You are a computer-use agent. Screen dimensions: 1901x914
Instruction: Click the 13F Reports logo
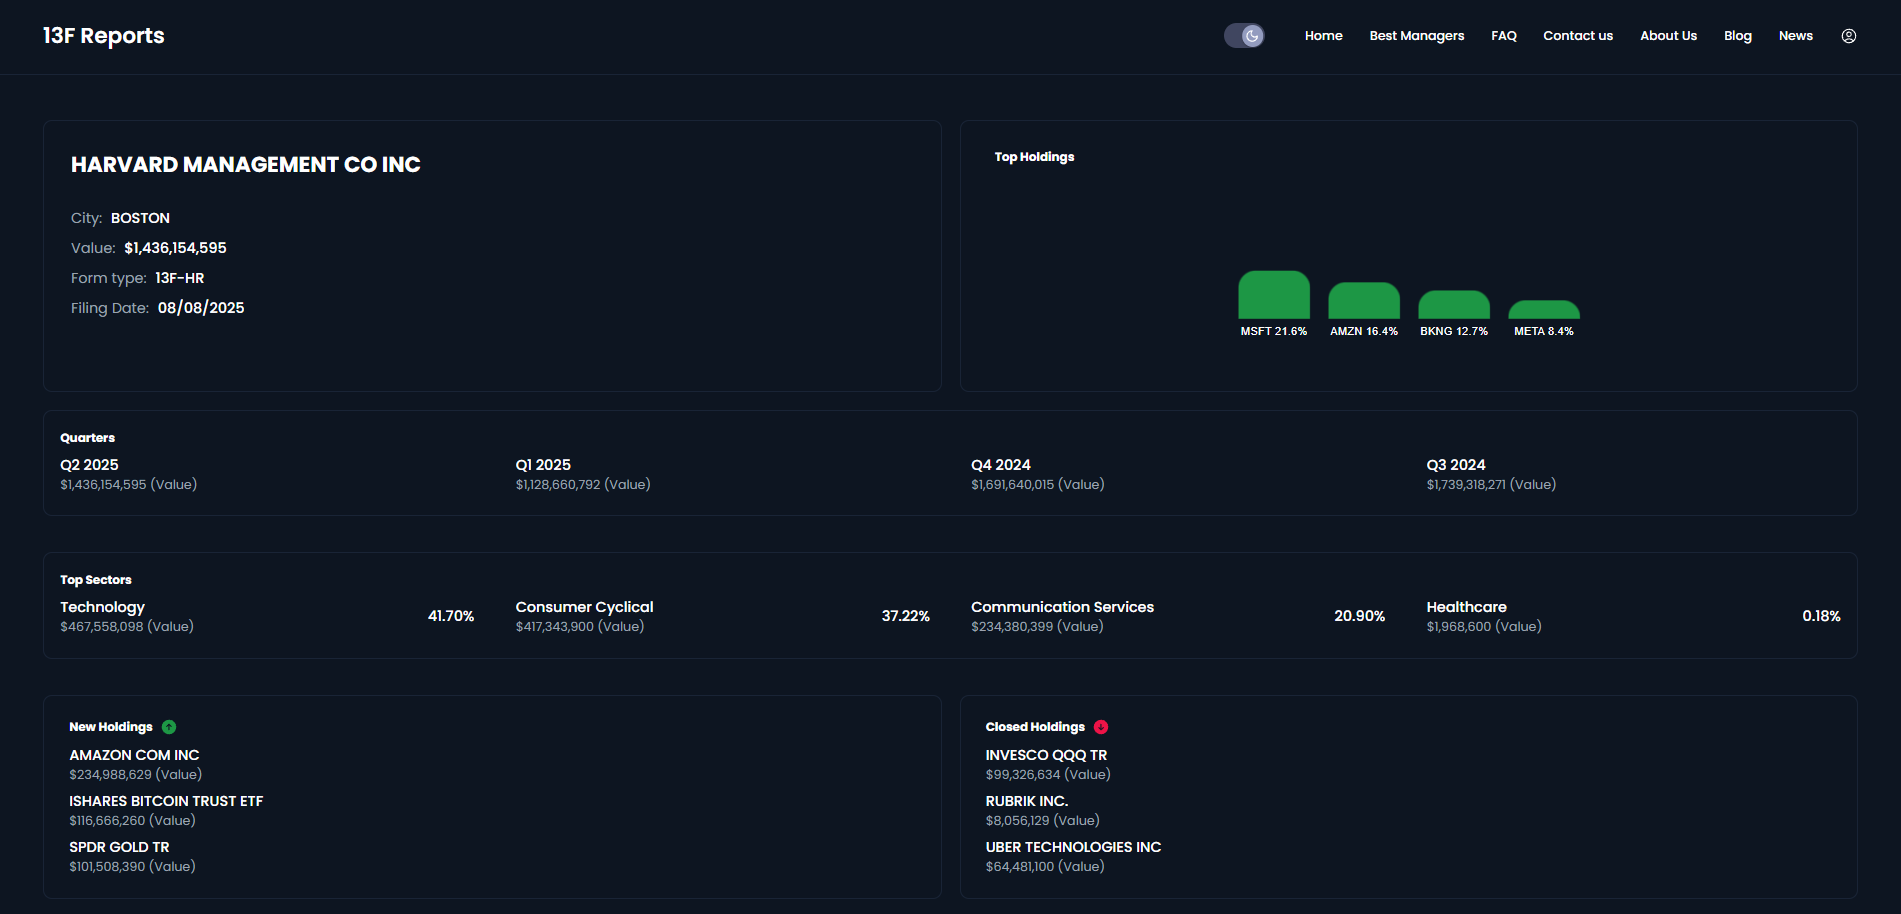pyautogui.click(x=104, y=36)
